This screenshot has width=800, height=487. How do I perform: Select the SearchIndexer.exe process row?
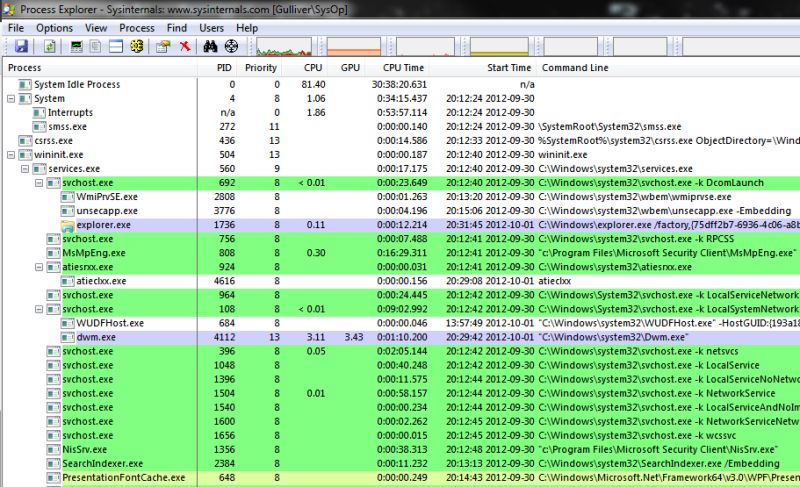pyautogui.click(x=402, y=464)
